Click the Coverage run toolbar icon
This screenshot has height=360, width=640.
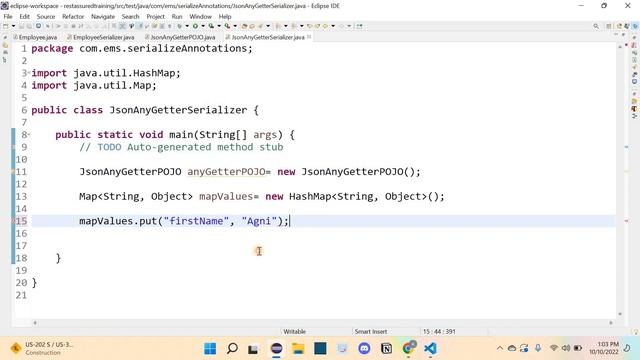pos(211,26)
